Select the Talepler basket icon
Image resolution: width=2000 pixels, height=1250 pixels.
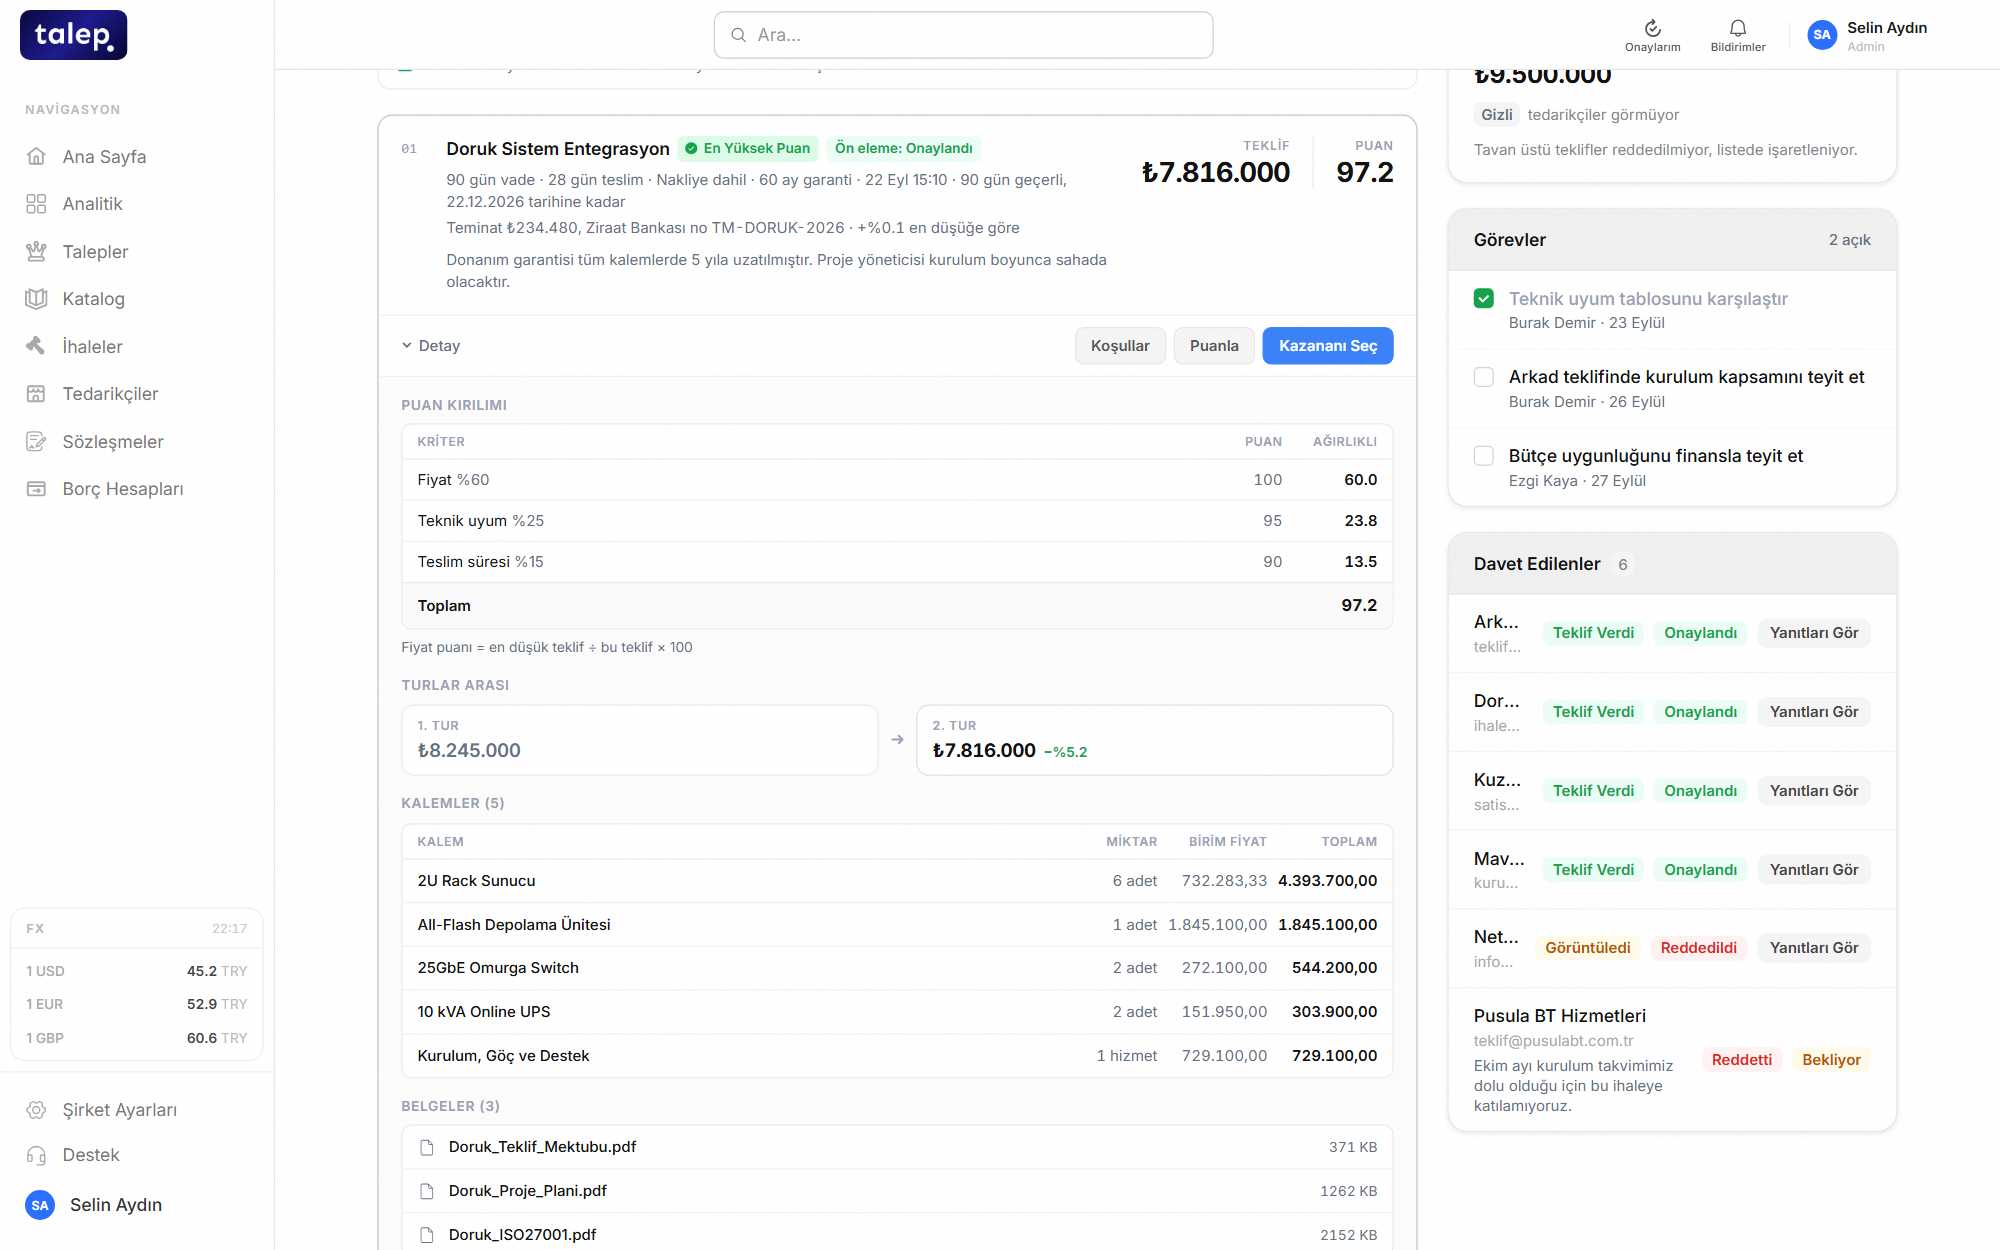(36, 251)
